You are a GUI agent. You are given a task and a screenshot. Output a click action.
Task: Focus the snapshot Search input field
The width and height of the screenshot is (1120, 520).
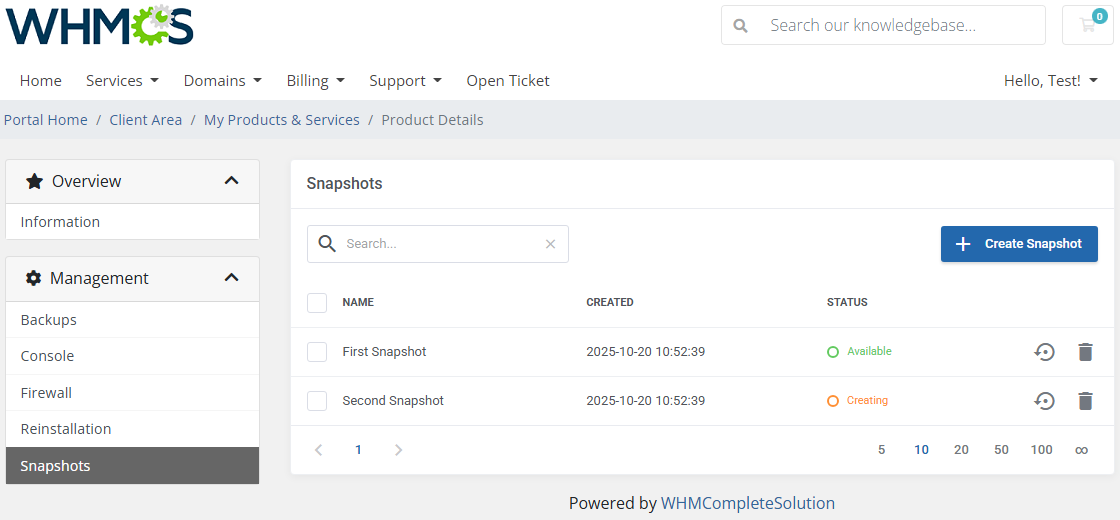click(440, 244)
